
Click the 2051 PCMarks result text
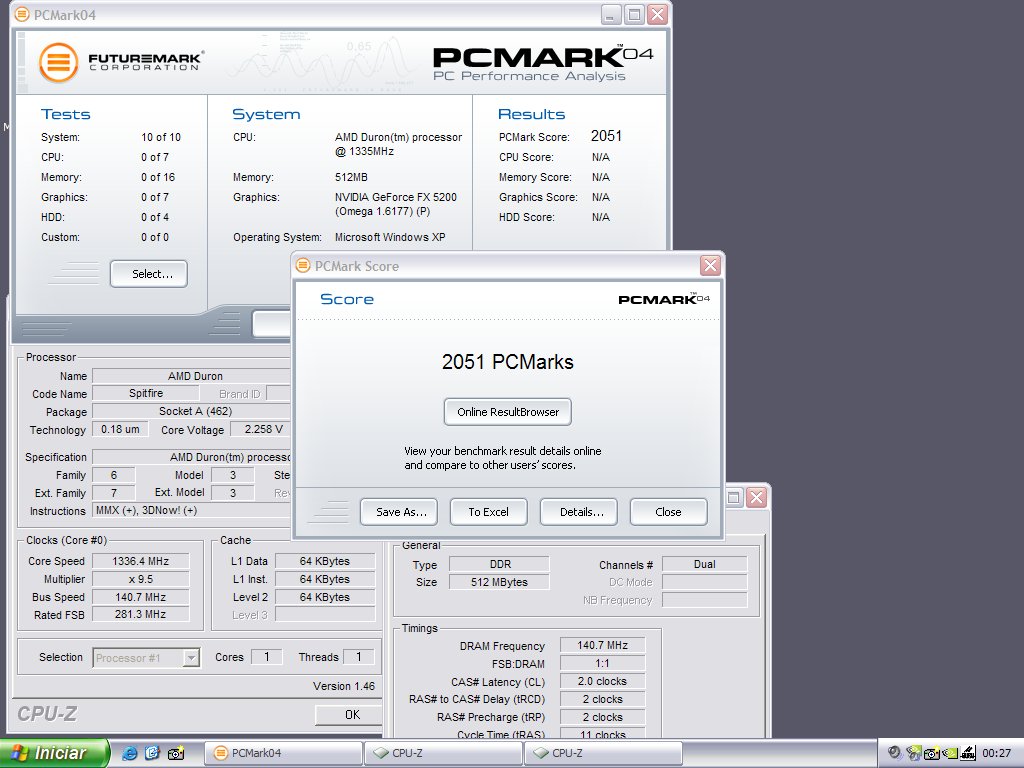click(x=507, y=362)
